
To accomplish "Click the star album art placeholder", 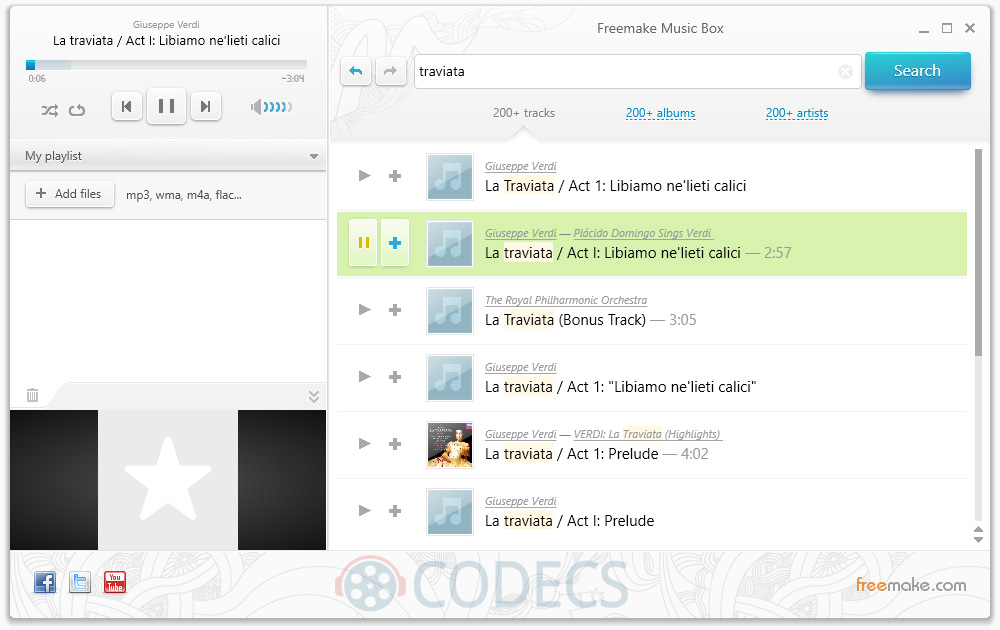I will point(168,480).
